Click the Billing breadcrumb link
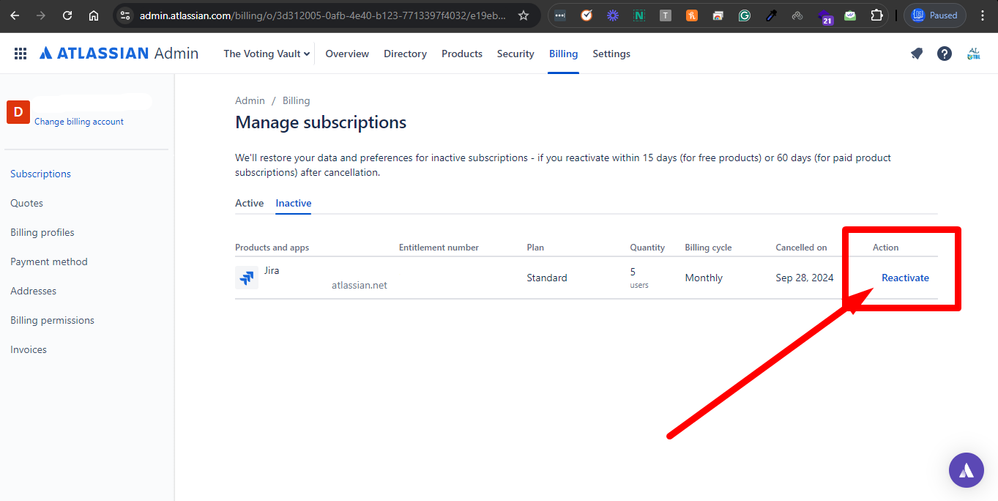 (296, 101)
